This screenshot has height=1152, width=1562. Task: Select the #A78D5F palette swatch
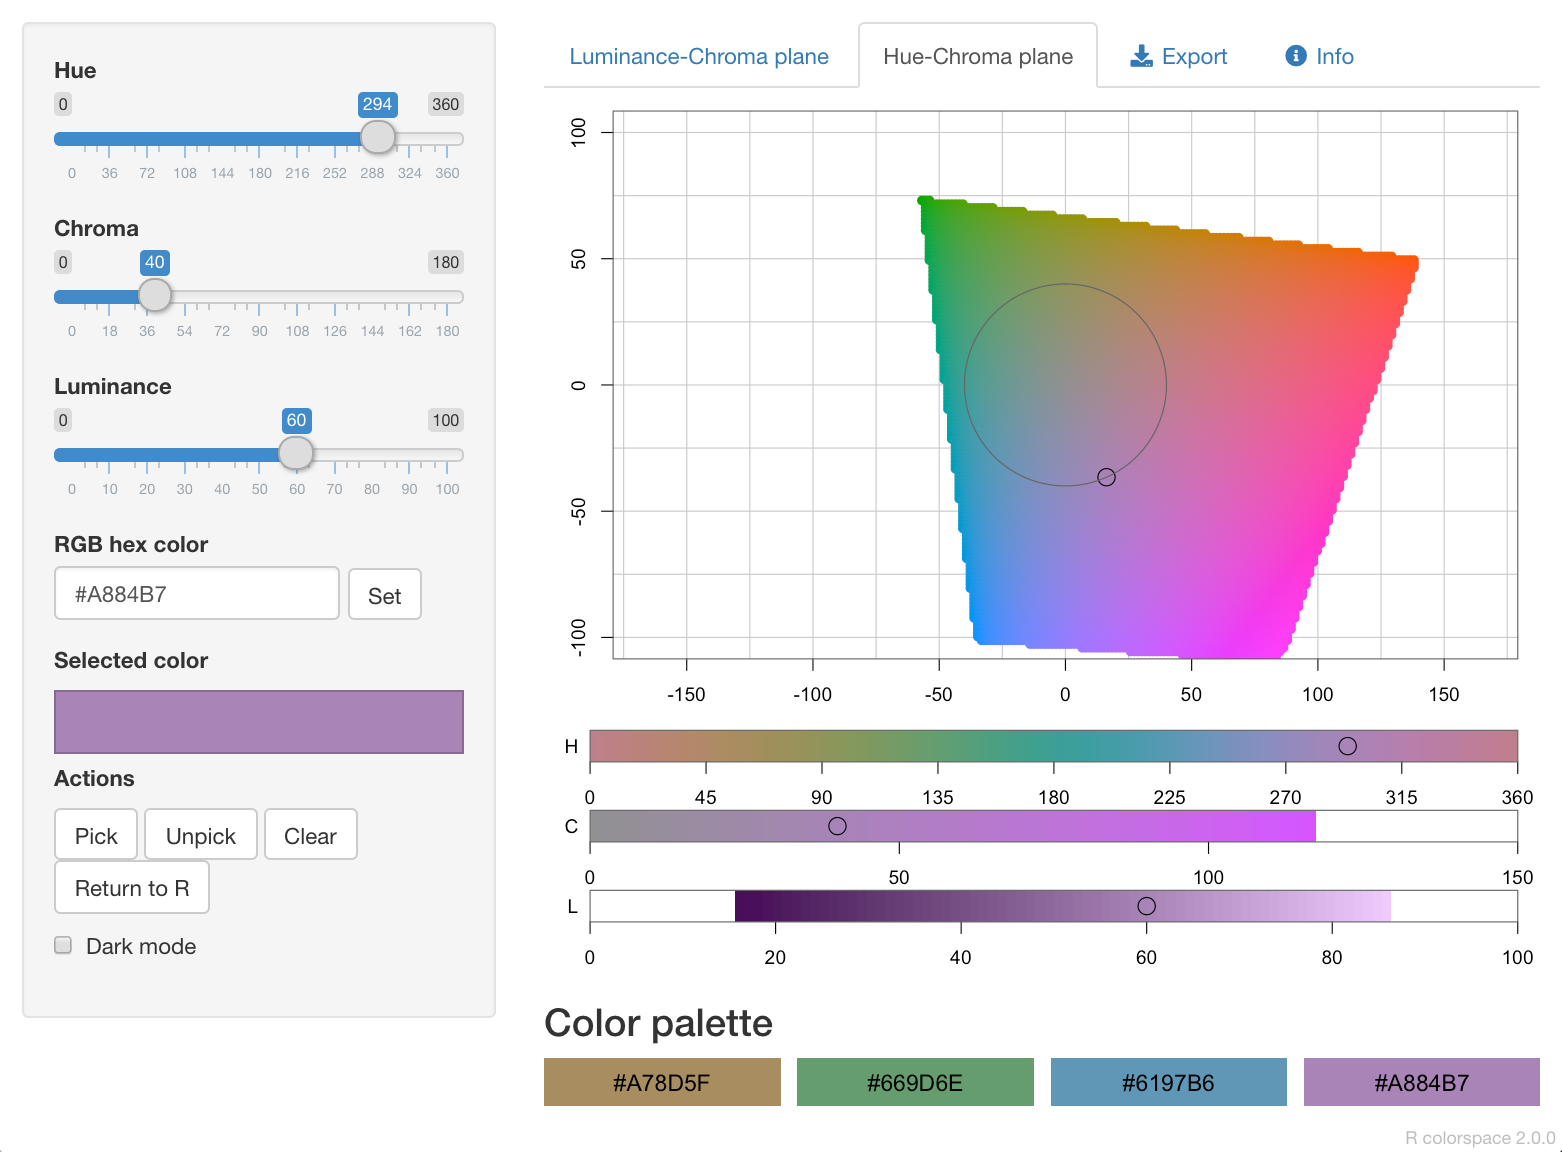[x=662, y=1082]
